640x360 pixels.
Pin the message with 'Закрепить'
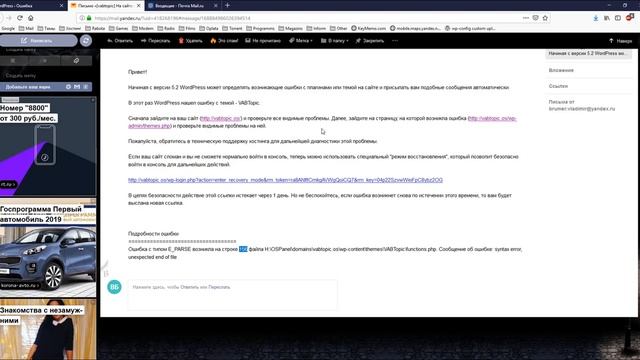369,41
